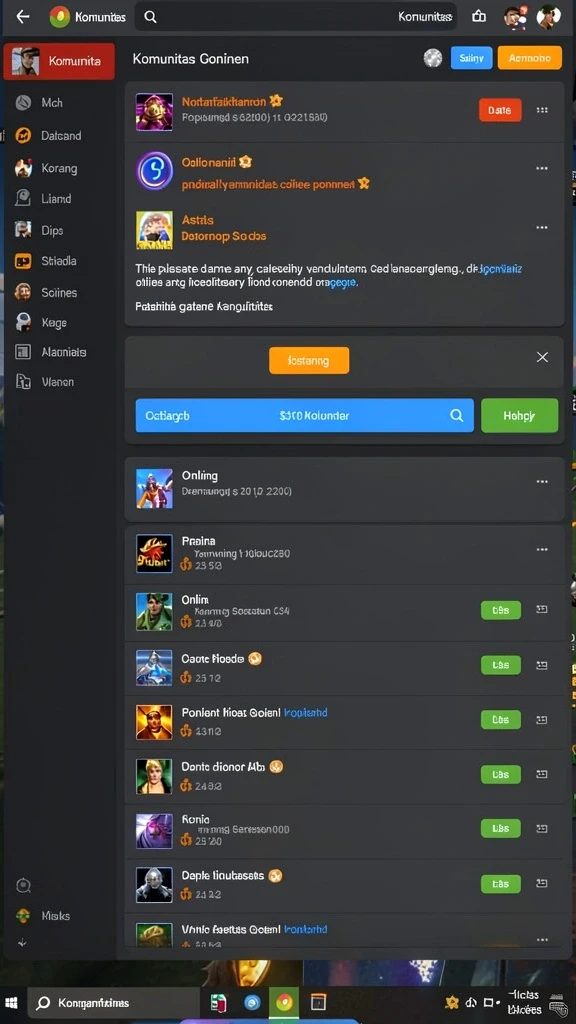
Task: Click the Onlim game thumbnail
Action: click(154, 611)
